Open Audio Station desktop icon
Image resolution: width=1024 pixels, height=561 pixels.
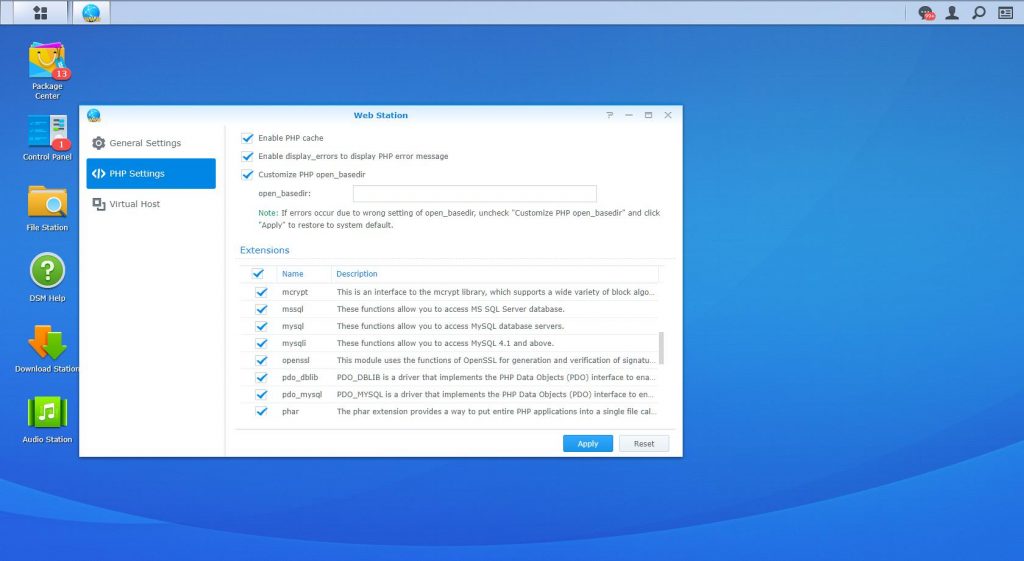(47, 420)
